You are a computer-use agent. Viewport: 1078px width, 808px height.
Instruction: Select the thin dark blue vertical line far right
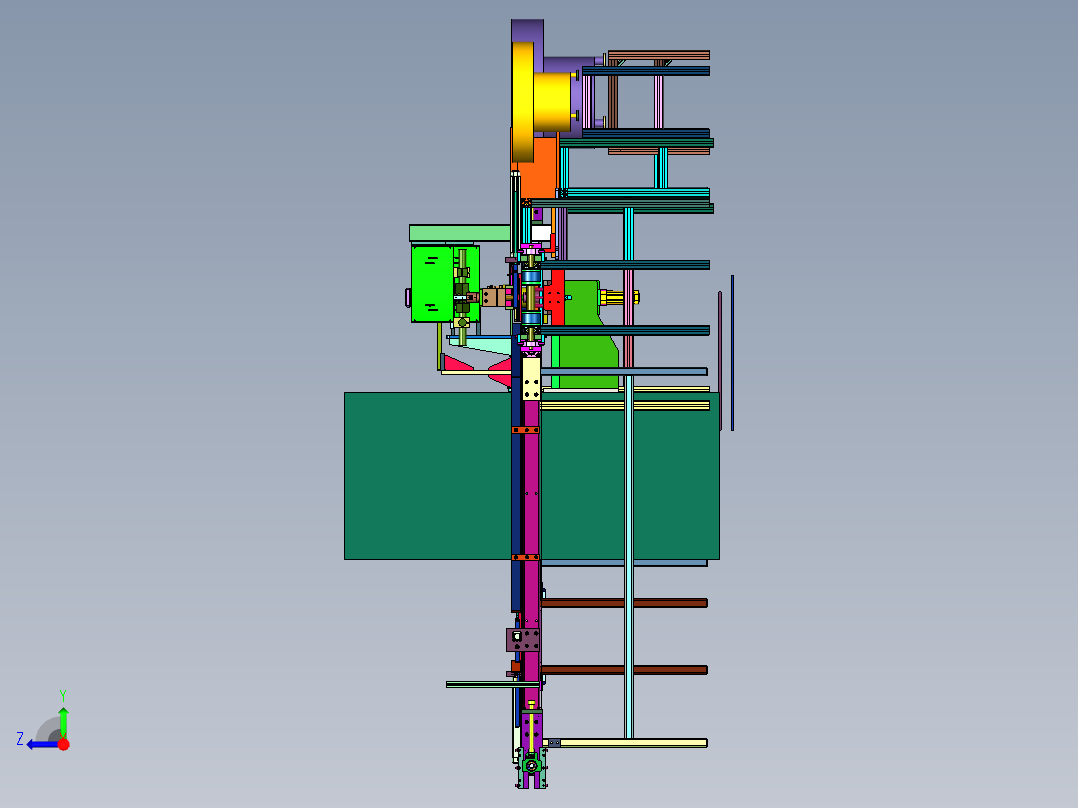pyautogui.click(x=732, y=353)
